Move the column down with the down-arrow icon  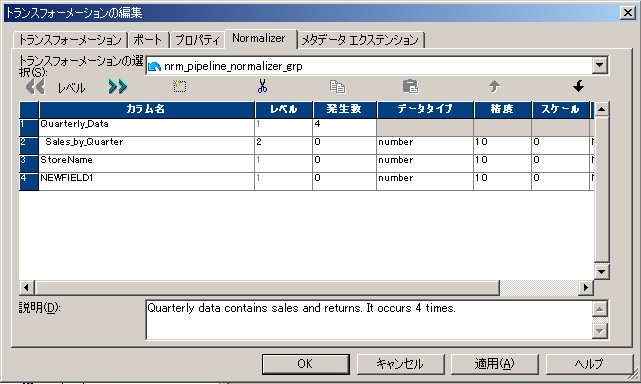point(578,86)
